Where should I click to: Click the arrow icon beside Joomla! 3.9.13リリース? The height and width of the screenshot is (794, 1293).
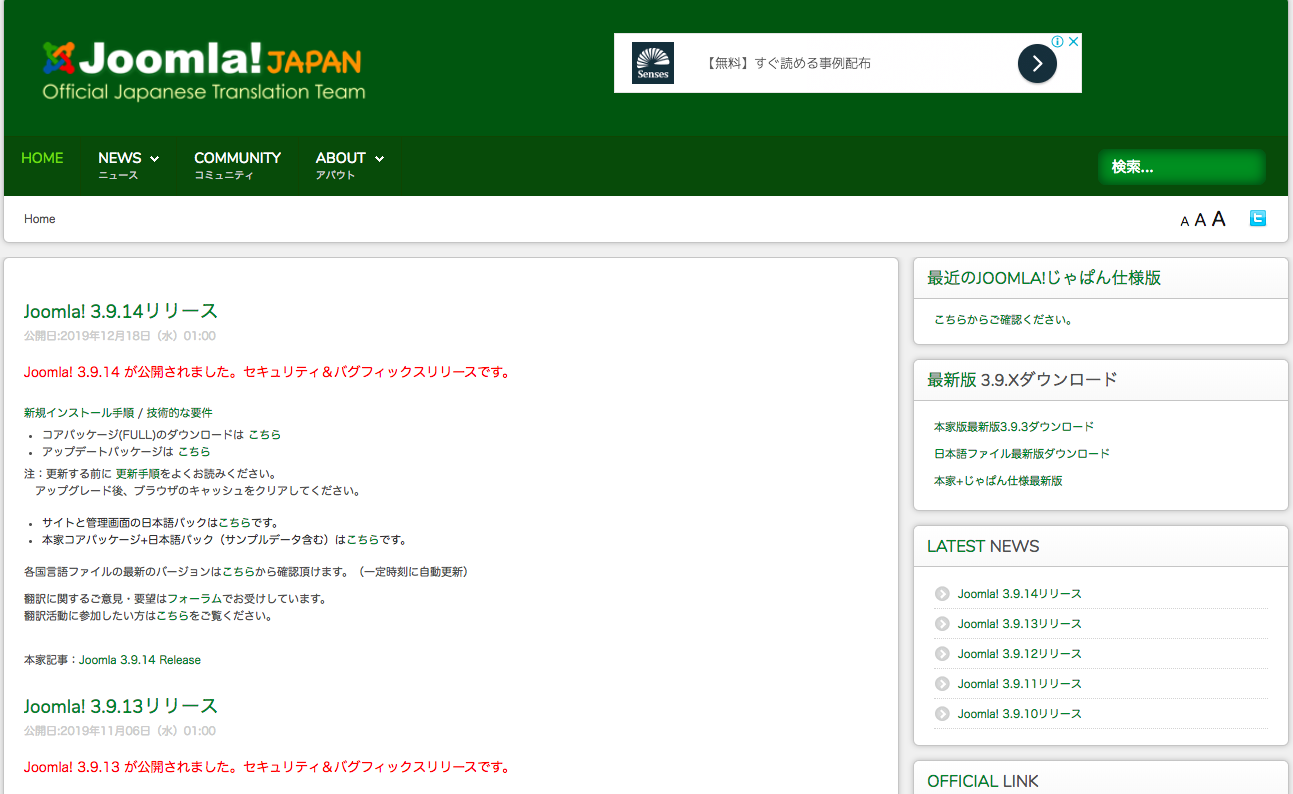coord(941,623)
